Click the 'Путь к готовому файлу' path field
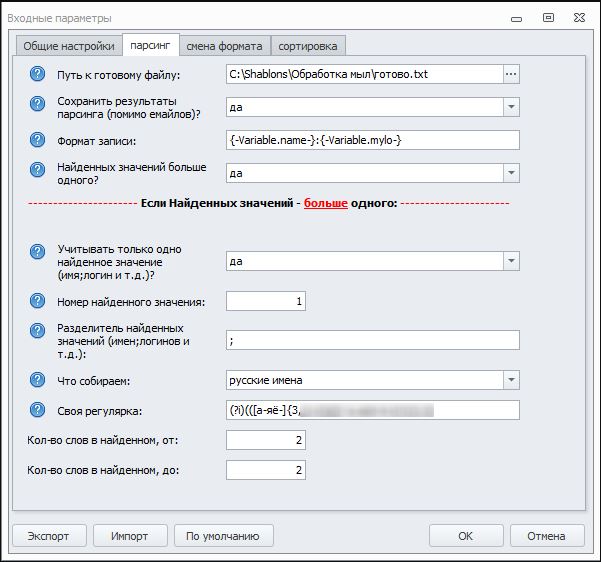 (x=364, y=74)
